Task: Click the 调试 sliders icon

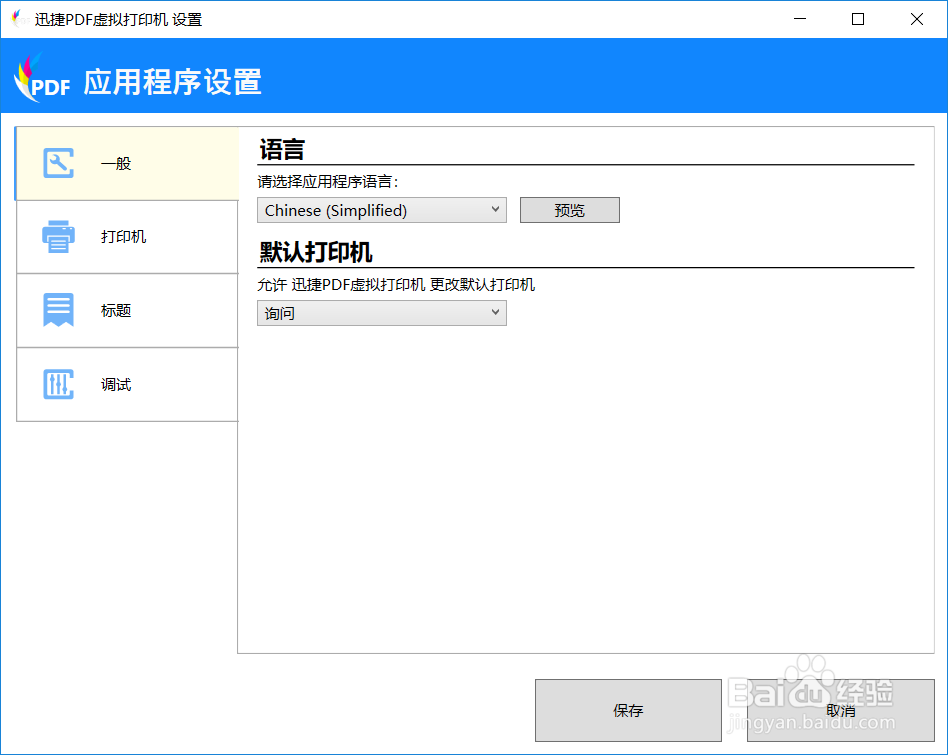Action: 59,384
